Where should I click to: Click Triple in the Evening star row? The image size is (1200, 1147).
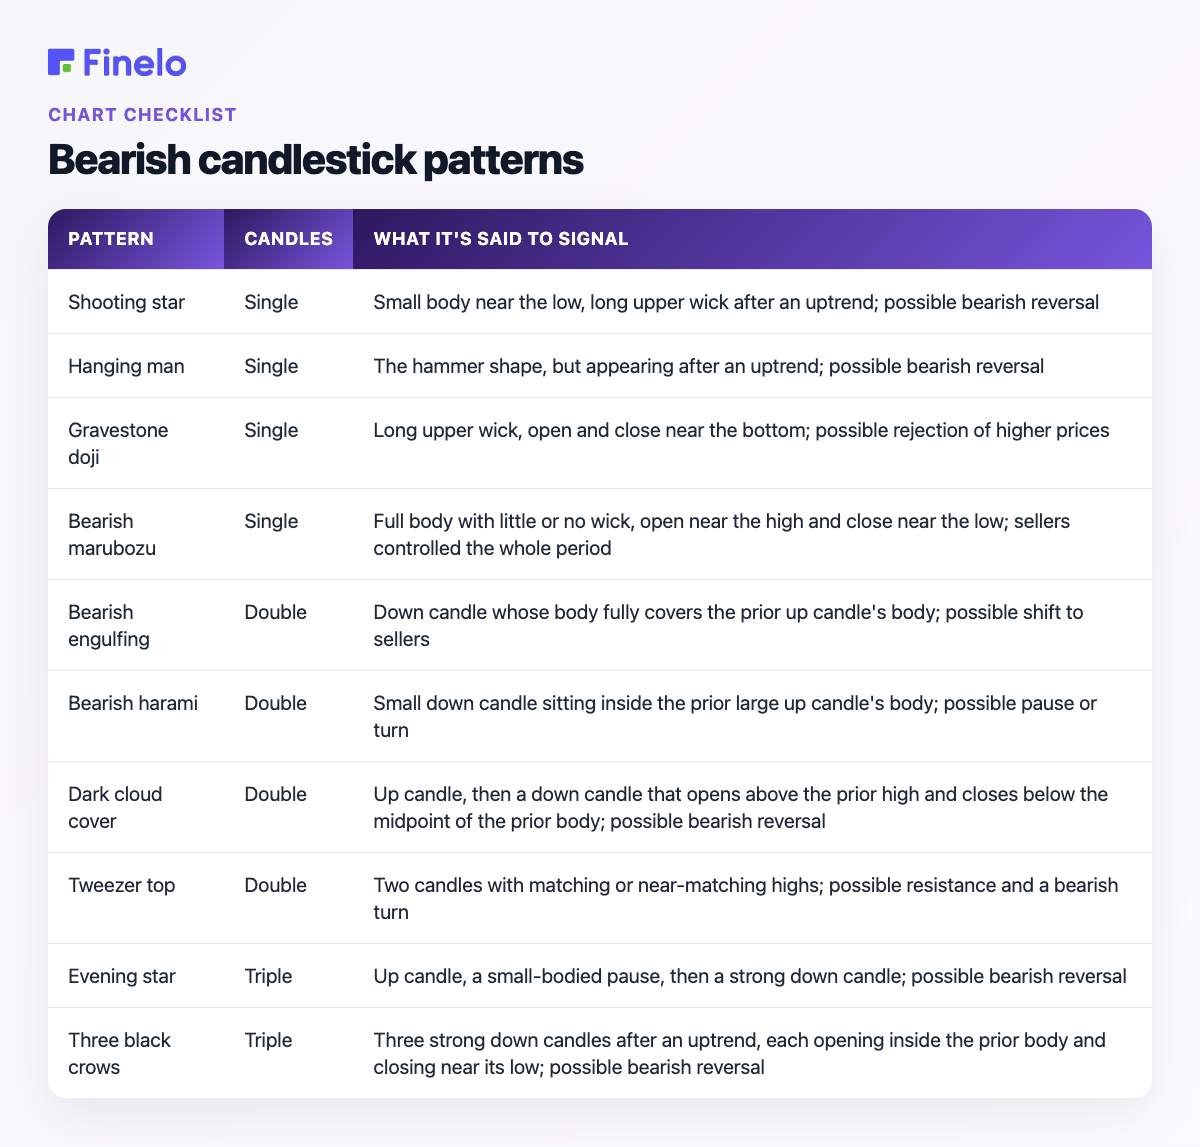click(x=268, y=976)
